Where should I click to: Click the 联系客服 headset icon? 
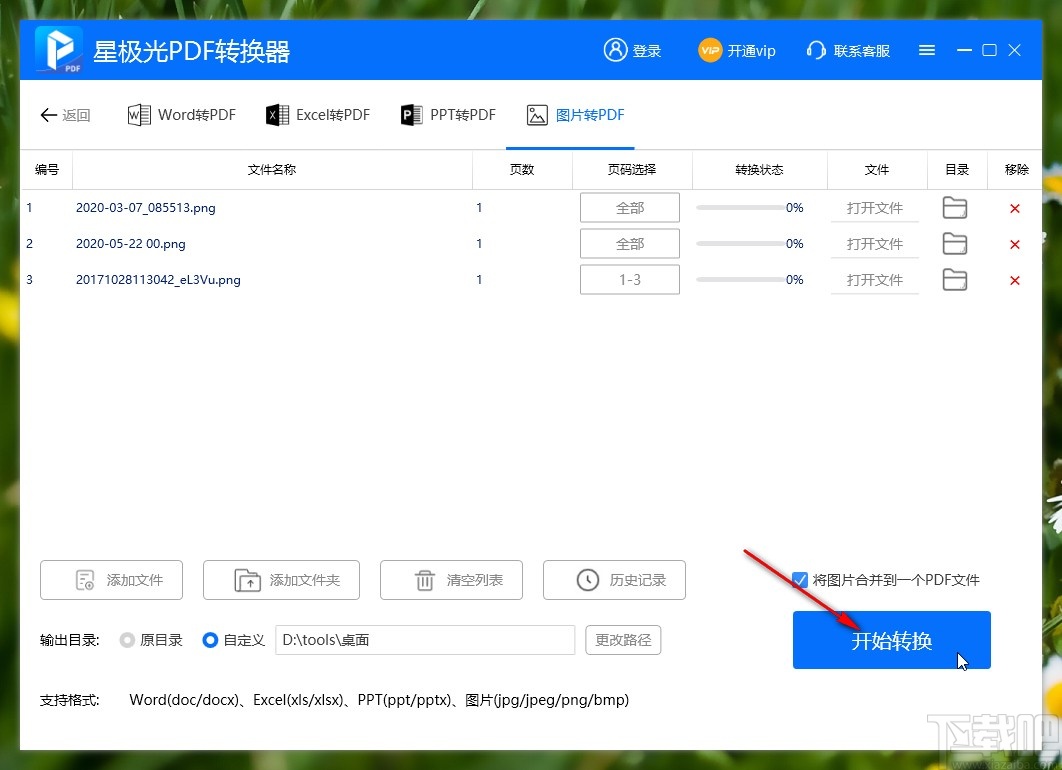point(816,49)
